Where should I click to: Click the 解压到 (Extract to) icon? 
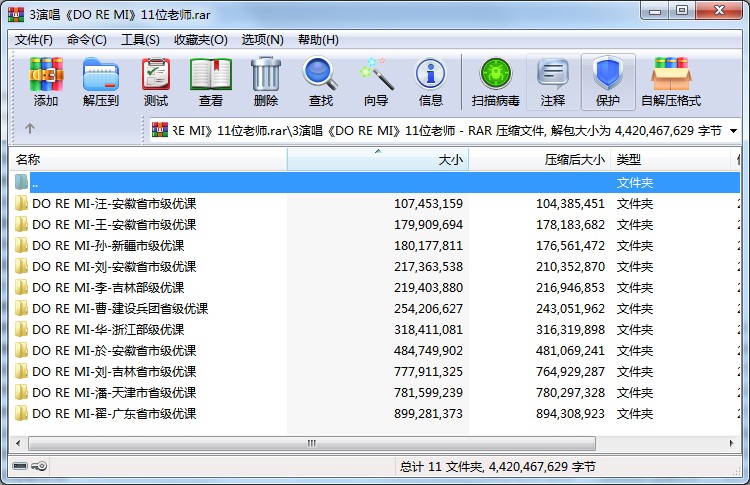tap(101, 74)
